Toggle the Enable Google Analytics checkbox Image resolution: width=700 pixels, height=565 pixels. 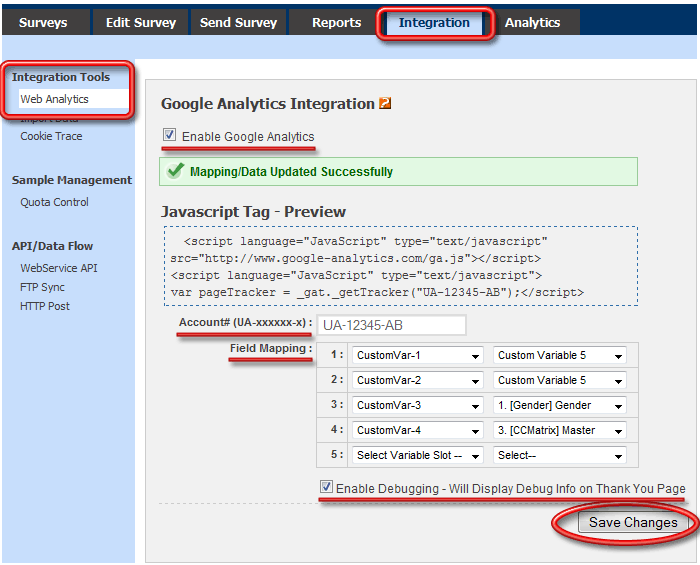[170, 136]
